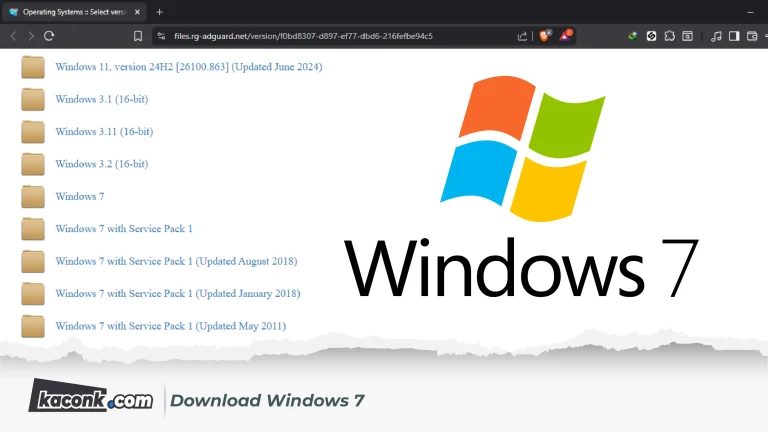Click folder icon beside plain Windows 7
The image size is (768, 432).
coord(33,196)
